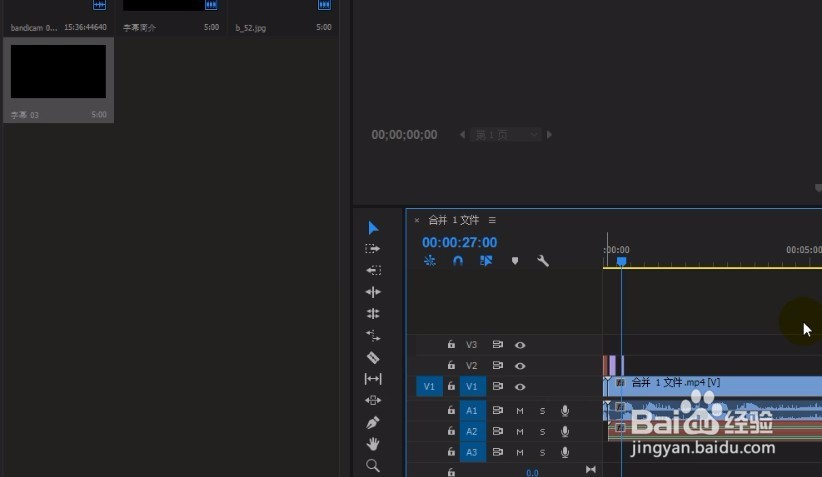The height and width of the screenshot is (477, 822).
Task: Add a marker with shield icon
Action: click(x=515, y=261)
